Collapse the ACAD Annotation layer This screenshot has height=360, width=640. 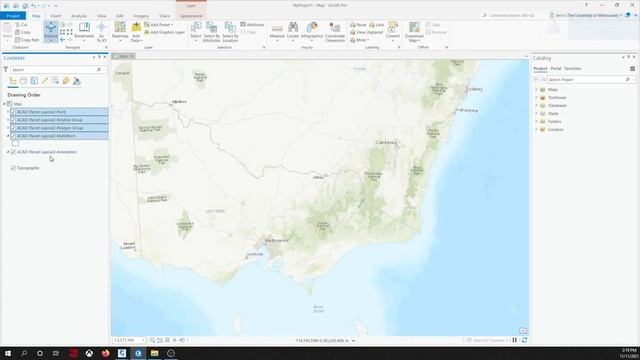(8, 152)
